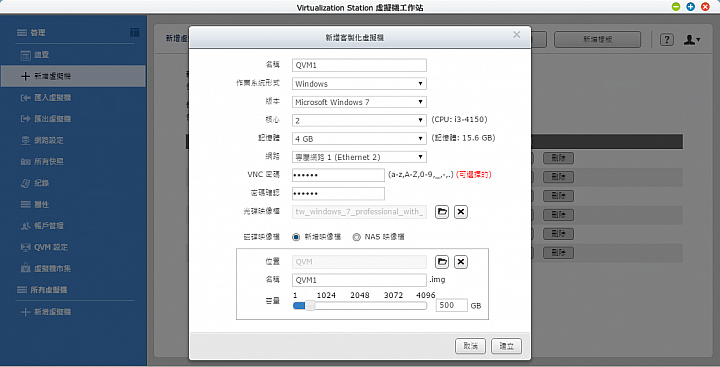Click the bottom sidebar add VM entry
720x367 pixels.
coord(47,312)
